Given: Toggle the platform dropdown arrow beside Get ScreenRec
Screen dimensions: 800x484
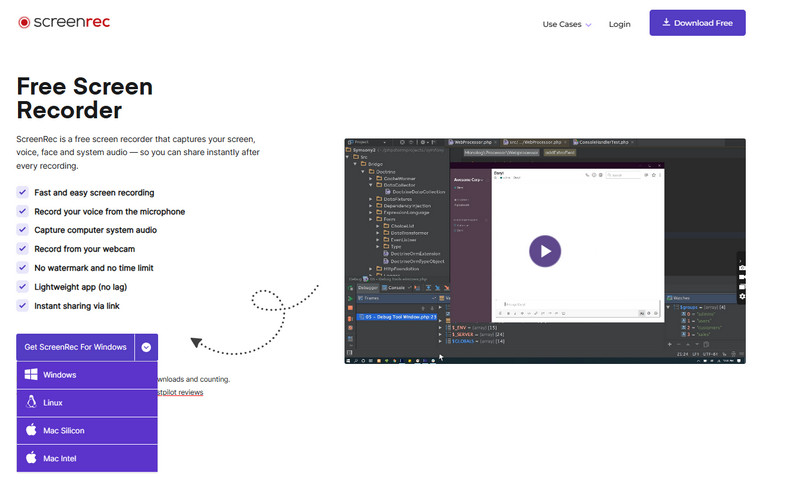Looking at the screenshot, I should tap(146, 347).
